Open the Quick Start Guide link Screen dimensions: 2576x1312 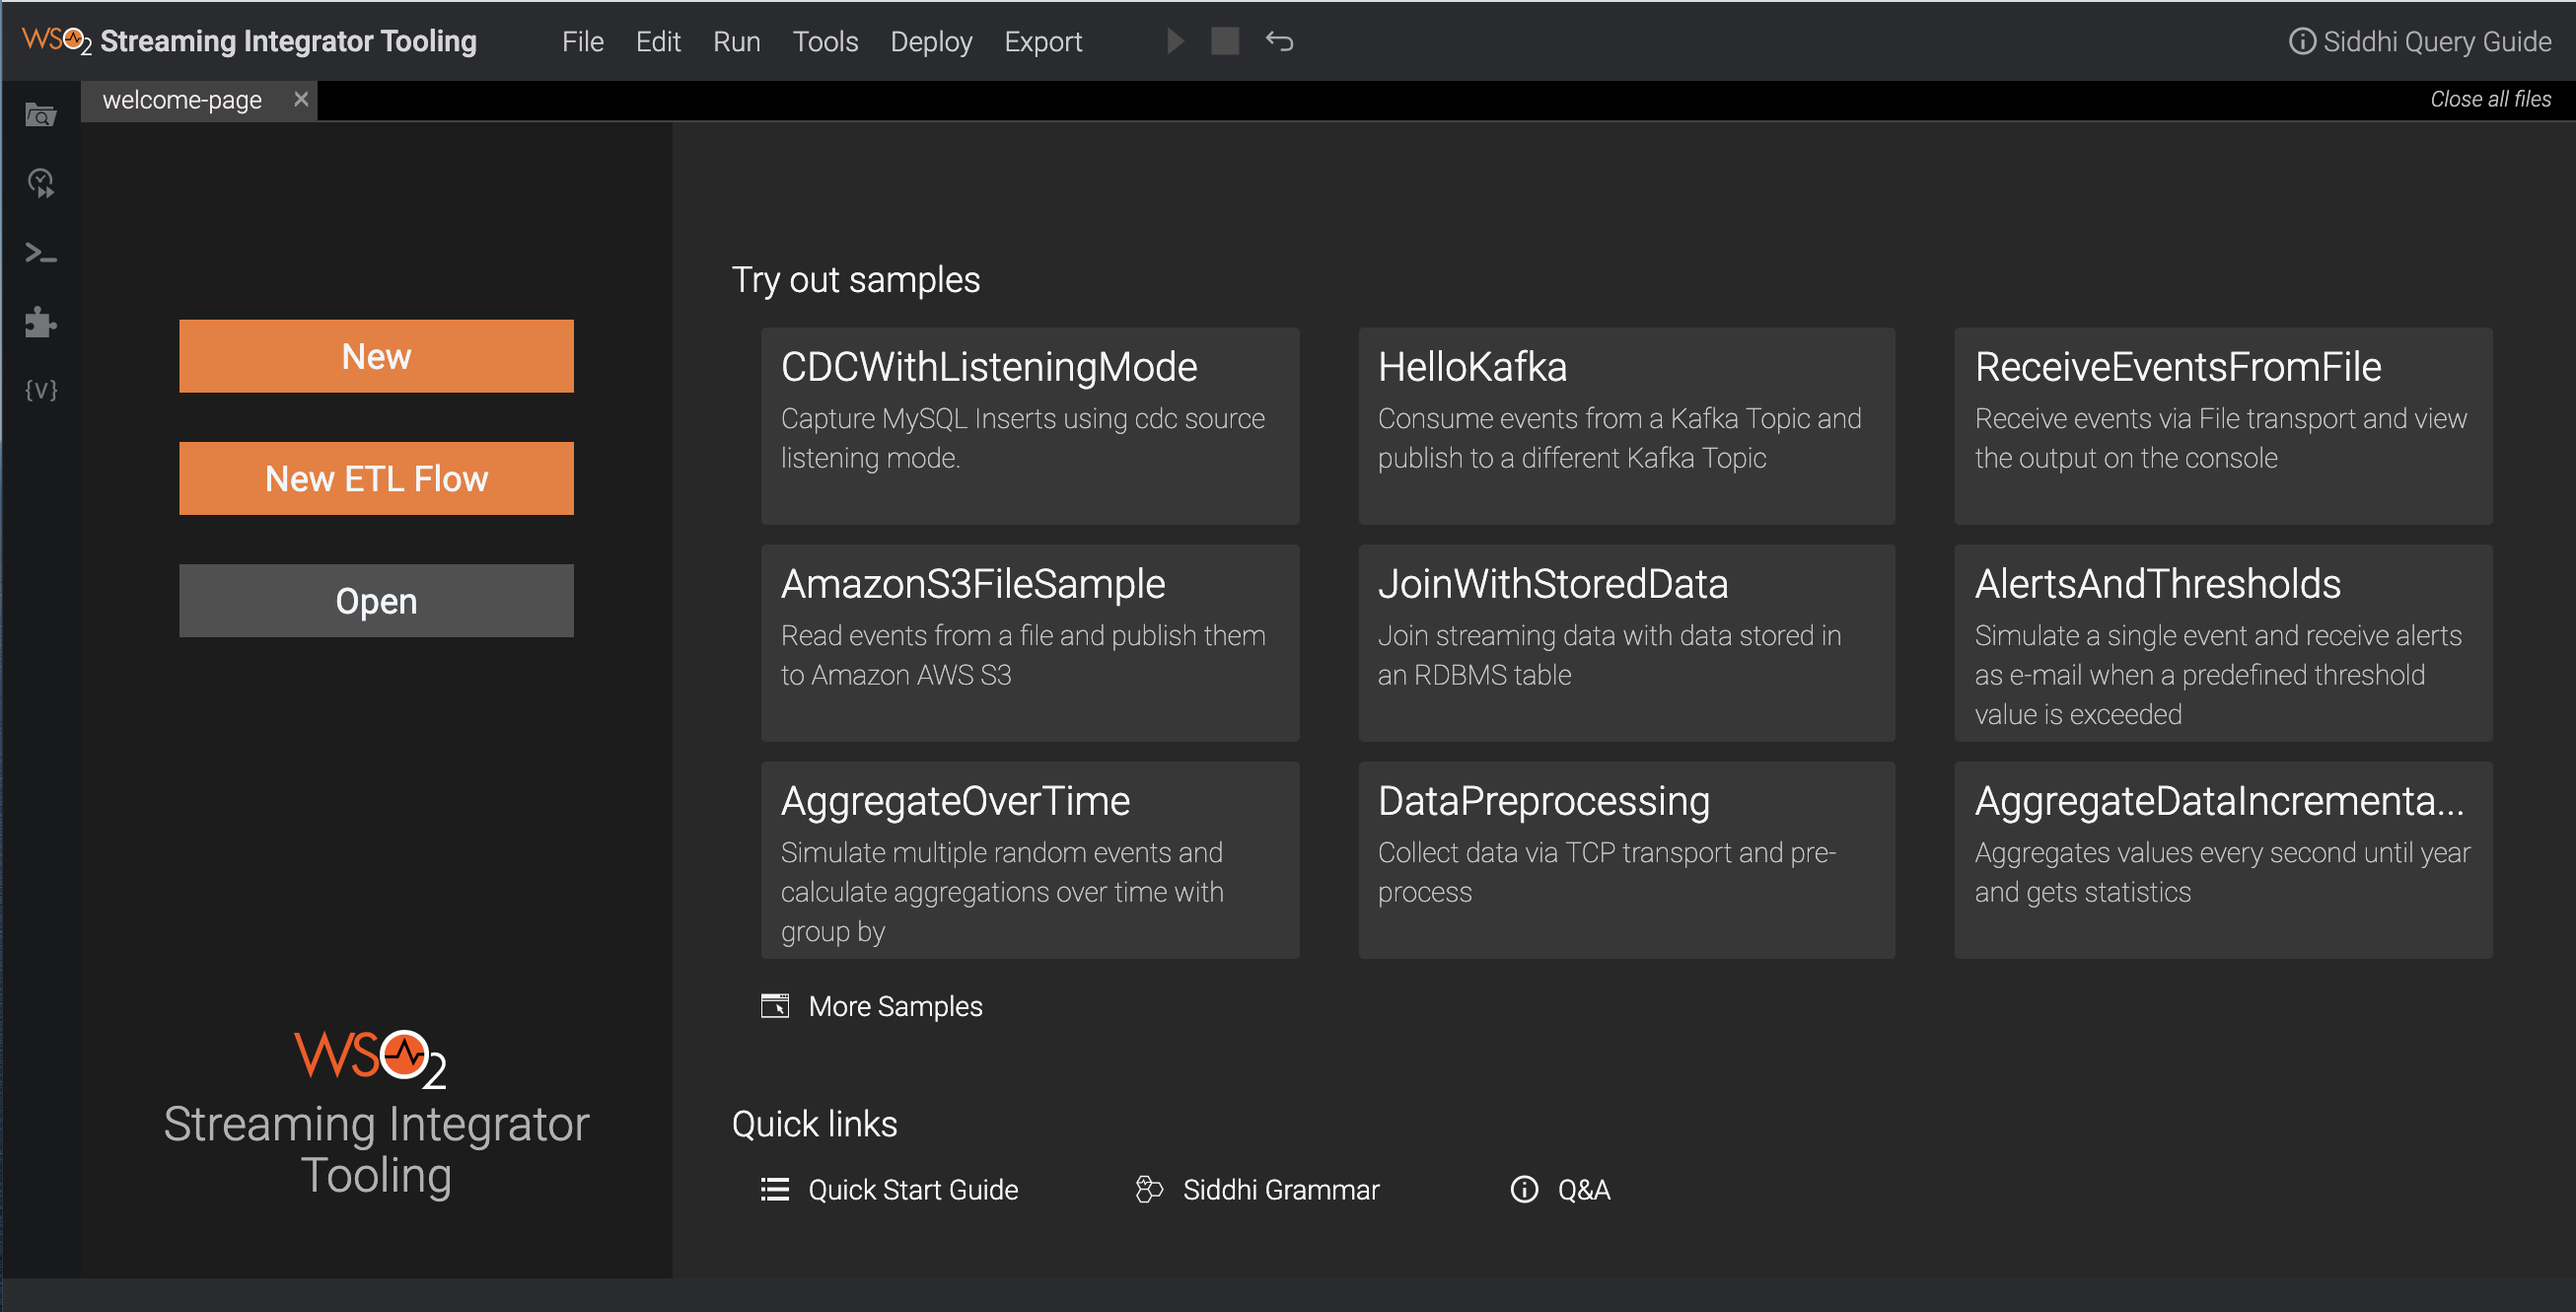913,1190
